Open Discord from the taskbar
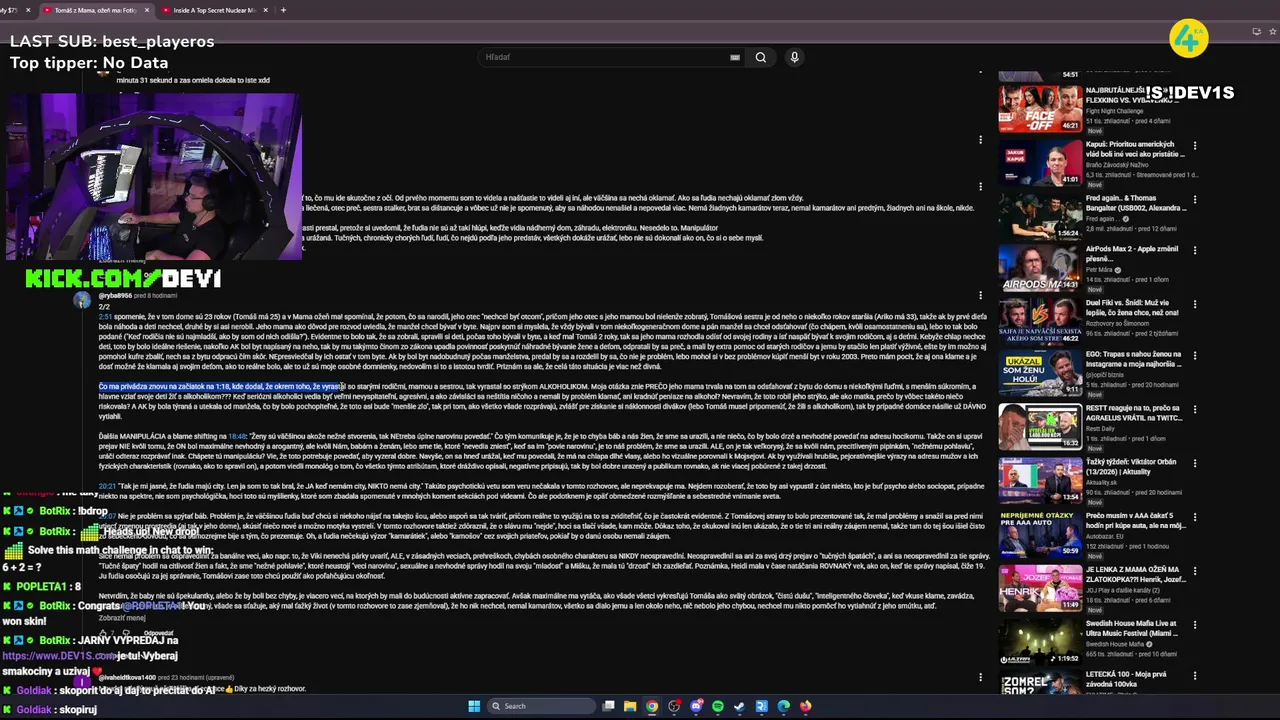The height and width of the screenshot is (720, 1280). coord(696,706)
